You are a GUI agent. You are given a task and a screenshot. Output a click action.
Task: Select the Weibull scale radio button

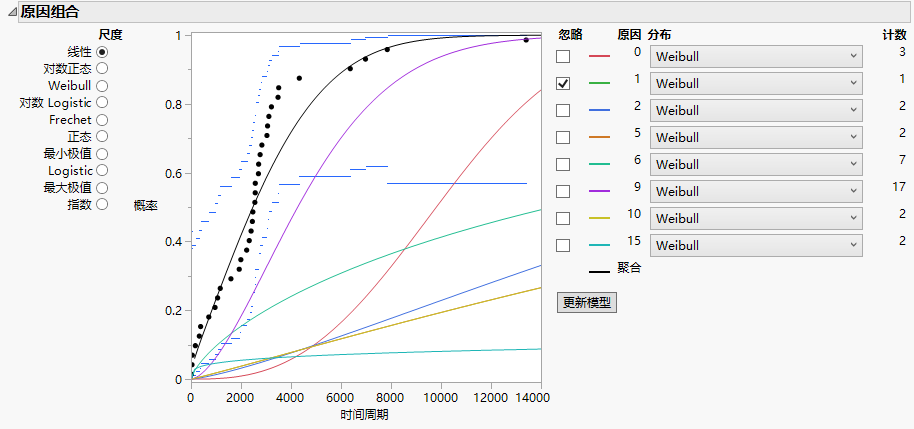point(102,86)
